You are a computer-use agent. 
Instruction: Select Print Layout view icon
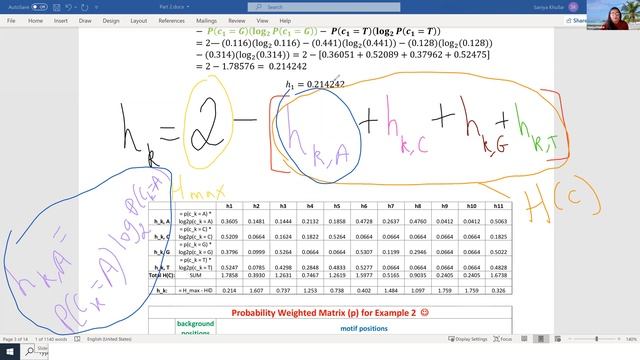541,339
